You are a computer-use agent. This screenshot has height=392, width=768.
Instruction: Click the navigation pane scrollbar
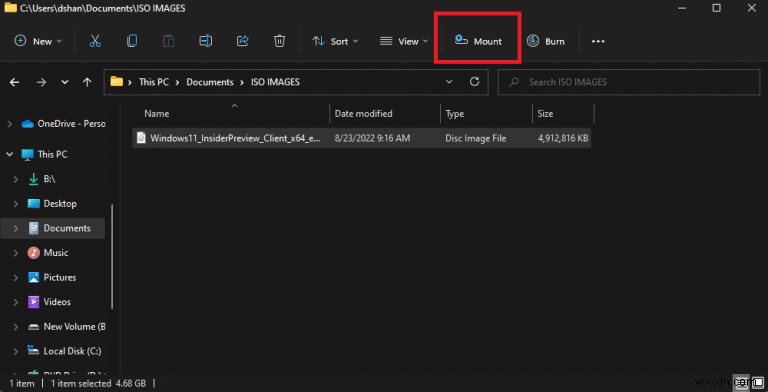[x=112, y=257]
